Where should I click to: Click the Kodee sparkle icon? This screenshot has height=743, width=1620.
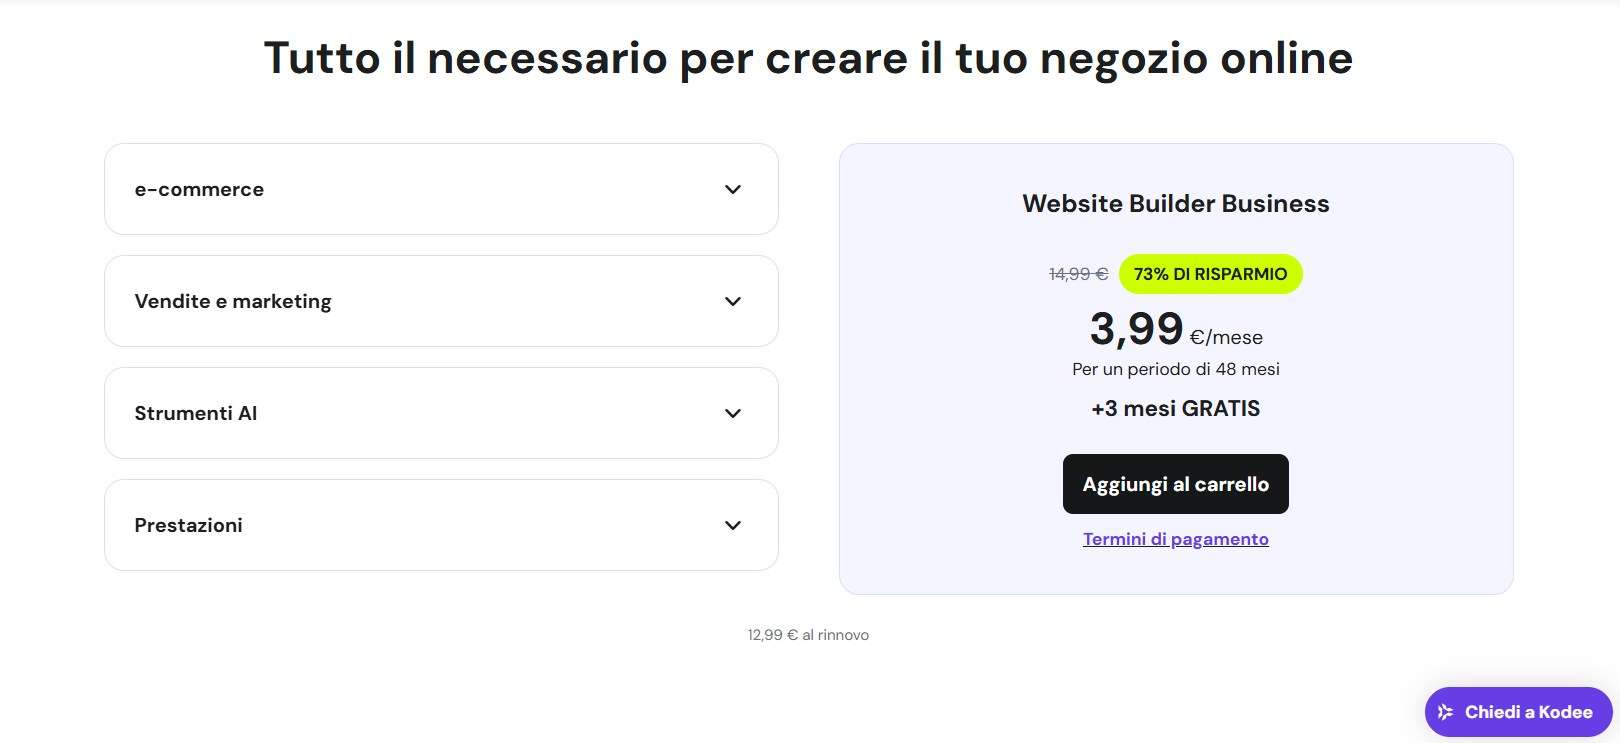coord(1445,712)
